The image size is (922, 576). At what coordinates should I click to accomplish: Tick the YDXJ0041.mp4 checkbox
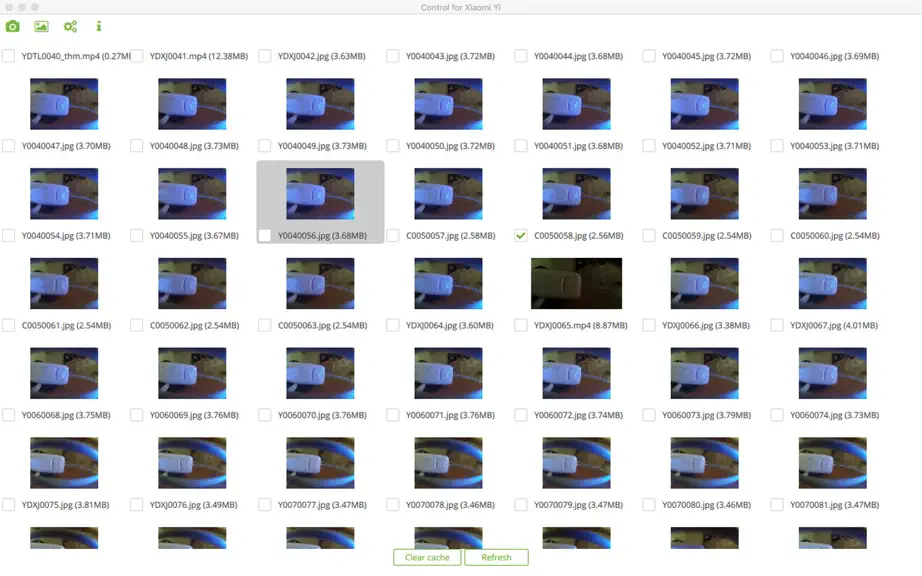tap(136, 56)
